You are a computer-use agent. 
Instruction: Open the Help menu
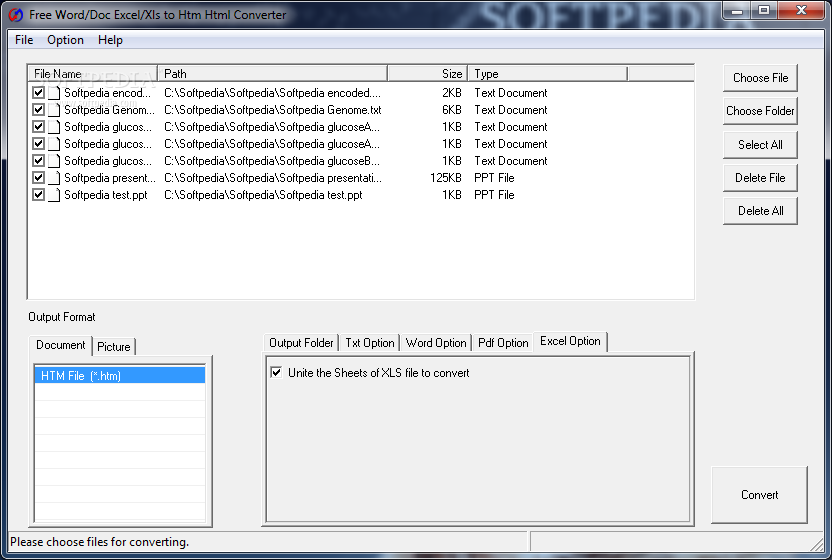(110, 40)
